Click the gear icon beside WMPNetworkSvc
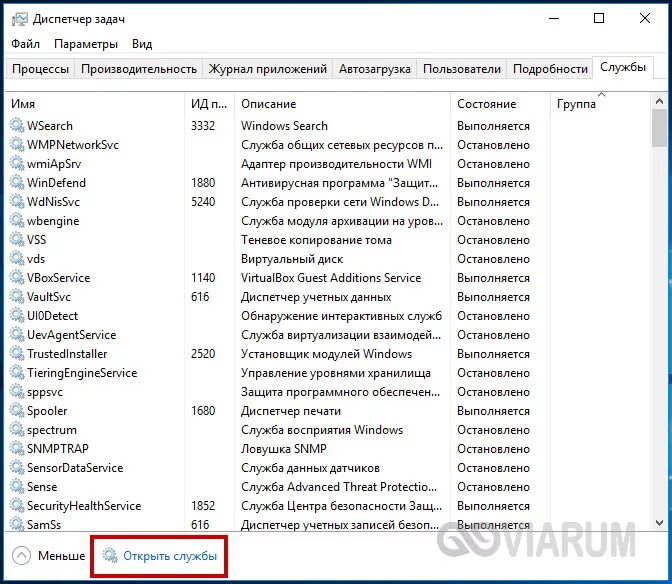Viewport: 672px width, 584px height. [17, 144]
